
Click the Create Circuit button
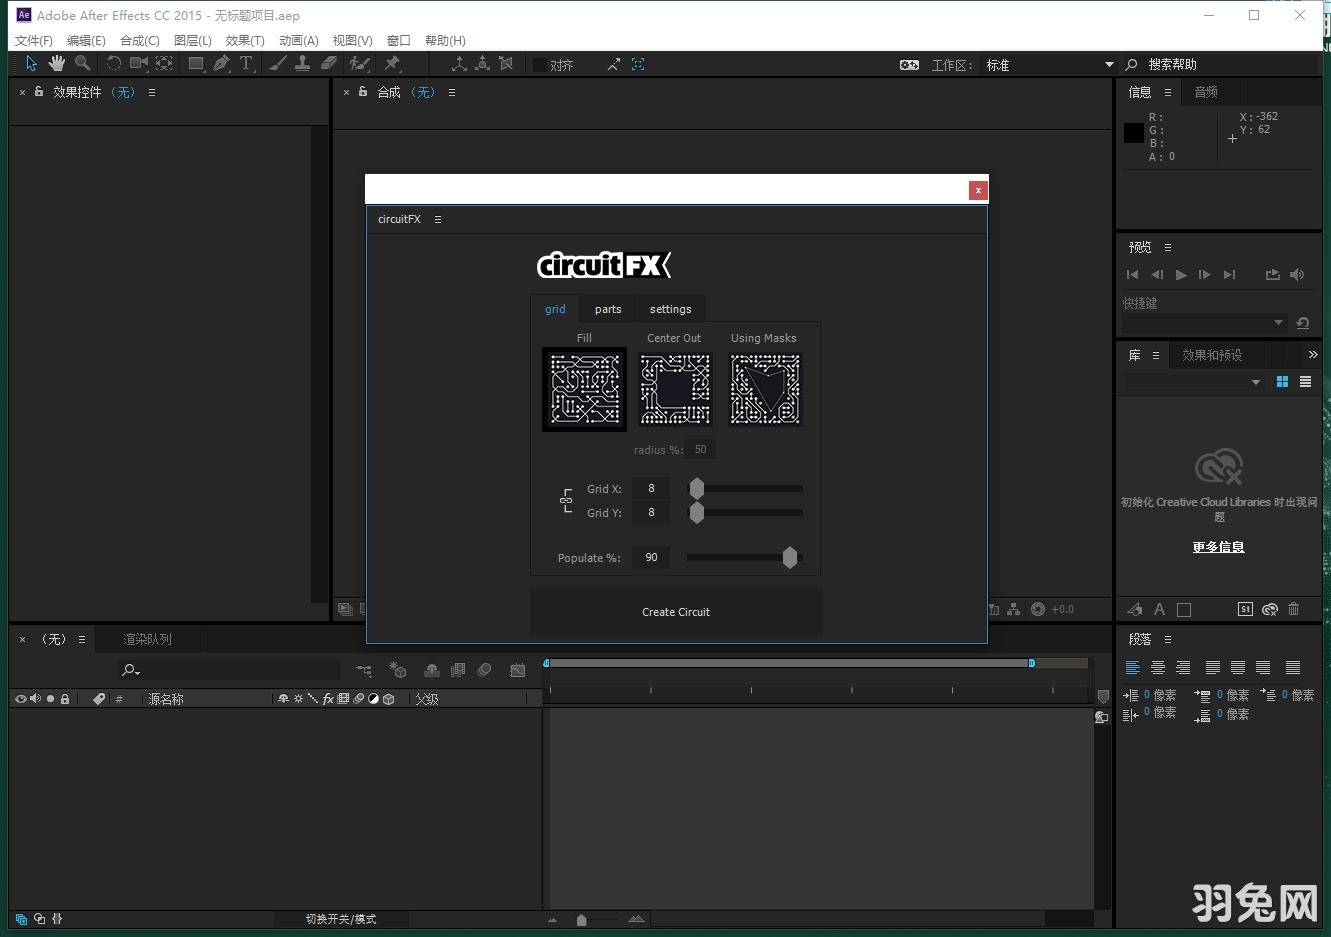coord(676,612)
